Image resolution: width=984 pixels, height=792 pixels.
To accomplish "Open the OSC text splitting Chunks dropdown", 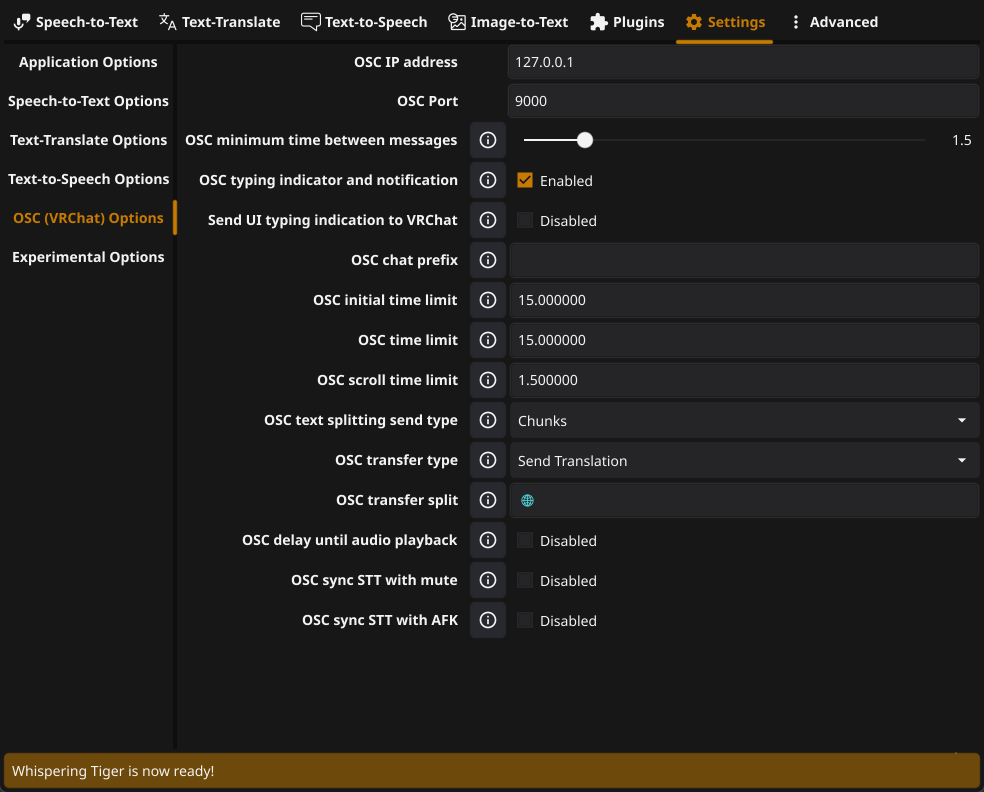I will [x=743, y=420].
